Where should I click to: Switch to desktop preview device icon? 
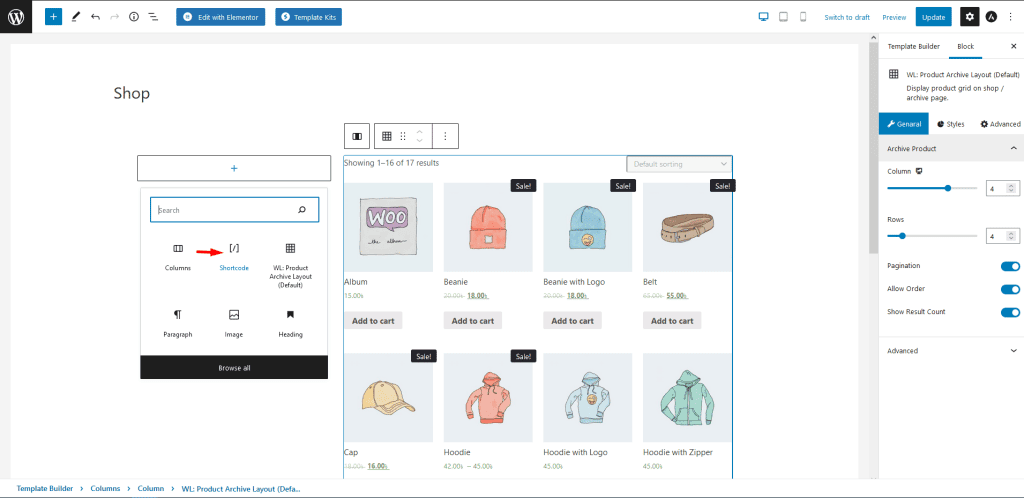[763, 17]
